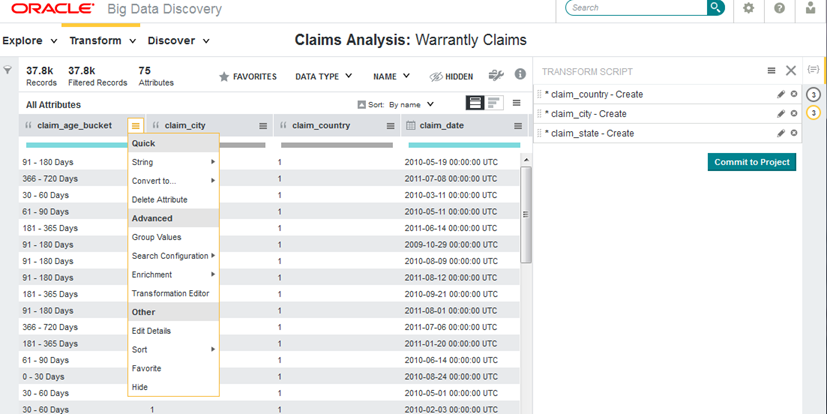Choose Group Values menu entry
The width and height of the screenshot is (827, 414).
click(173, 237)
